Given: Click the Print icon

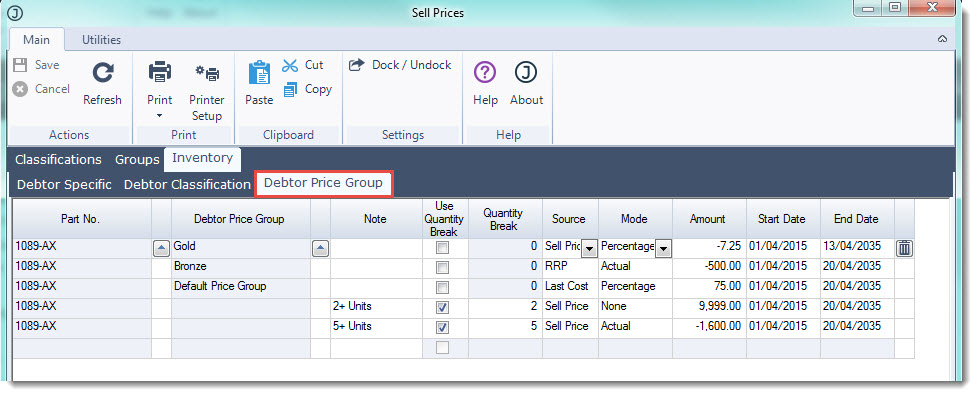Looking at the screenshot, I should 160,72.
